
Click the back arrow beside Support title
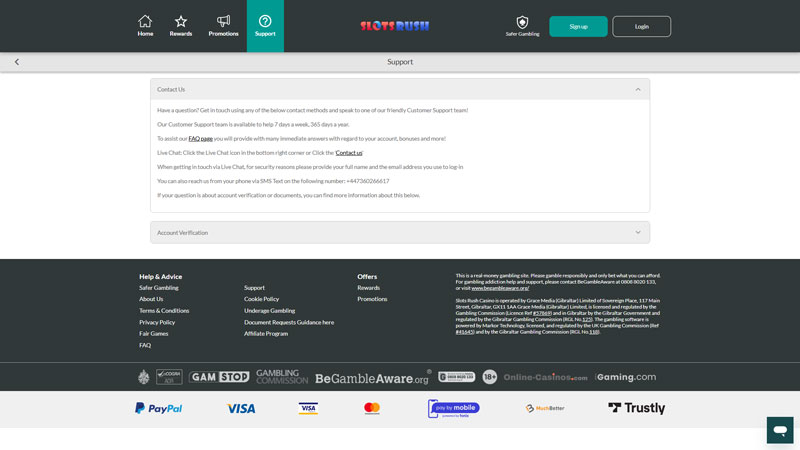(17, 62)
